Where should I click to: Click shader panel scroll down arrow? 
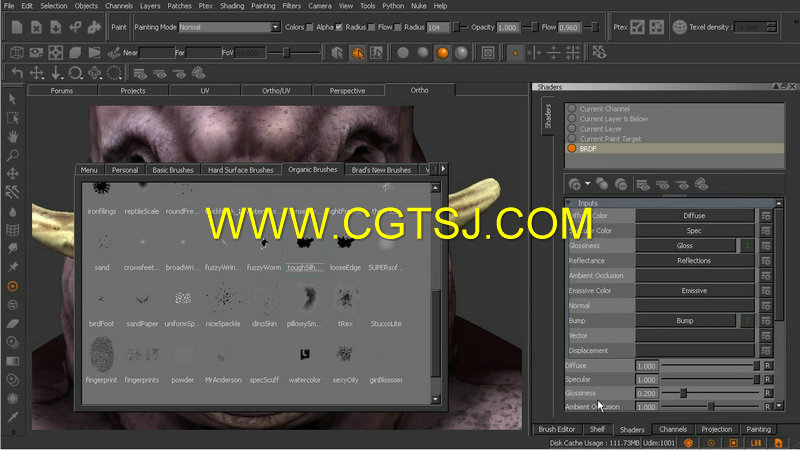pos(779,406)
